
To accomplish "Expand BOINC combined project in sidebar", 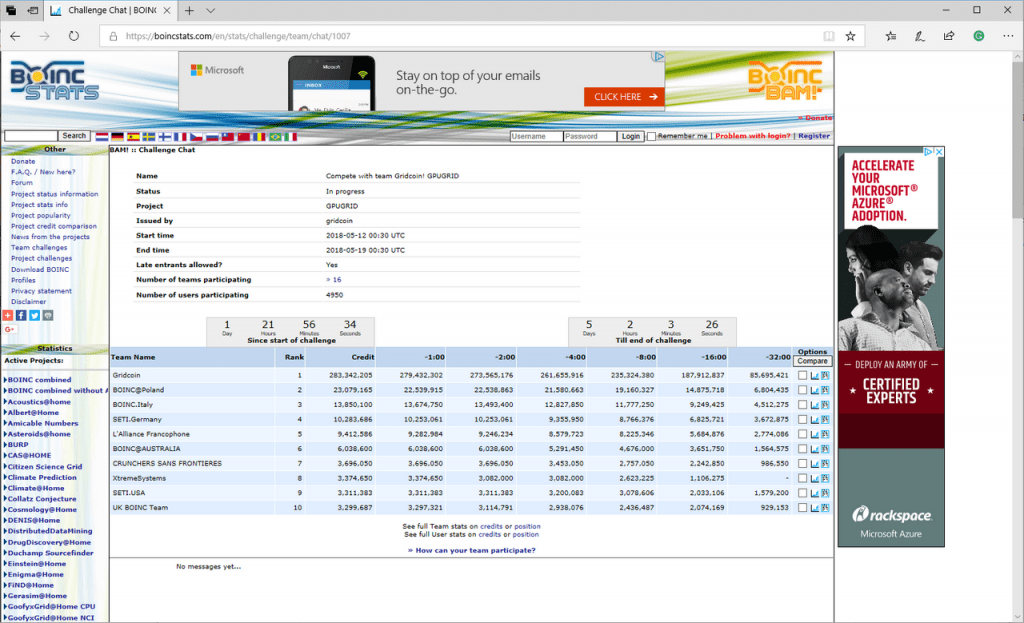I will [38, 379].
